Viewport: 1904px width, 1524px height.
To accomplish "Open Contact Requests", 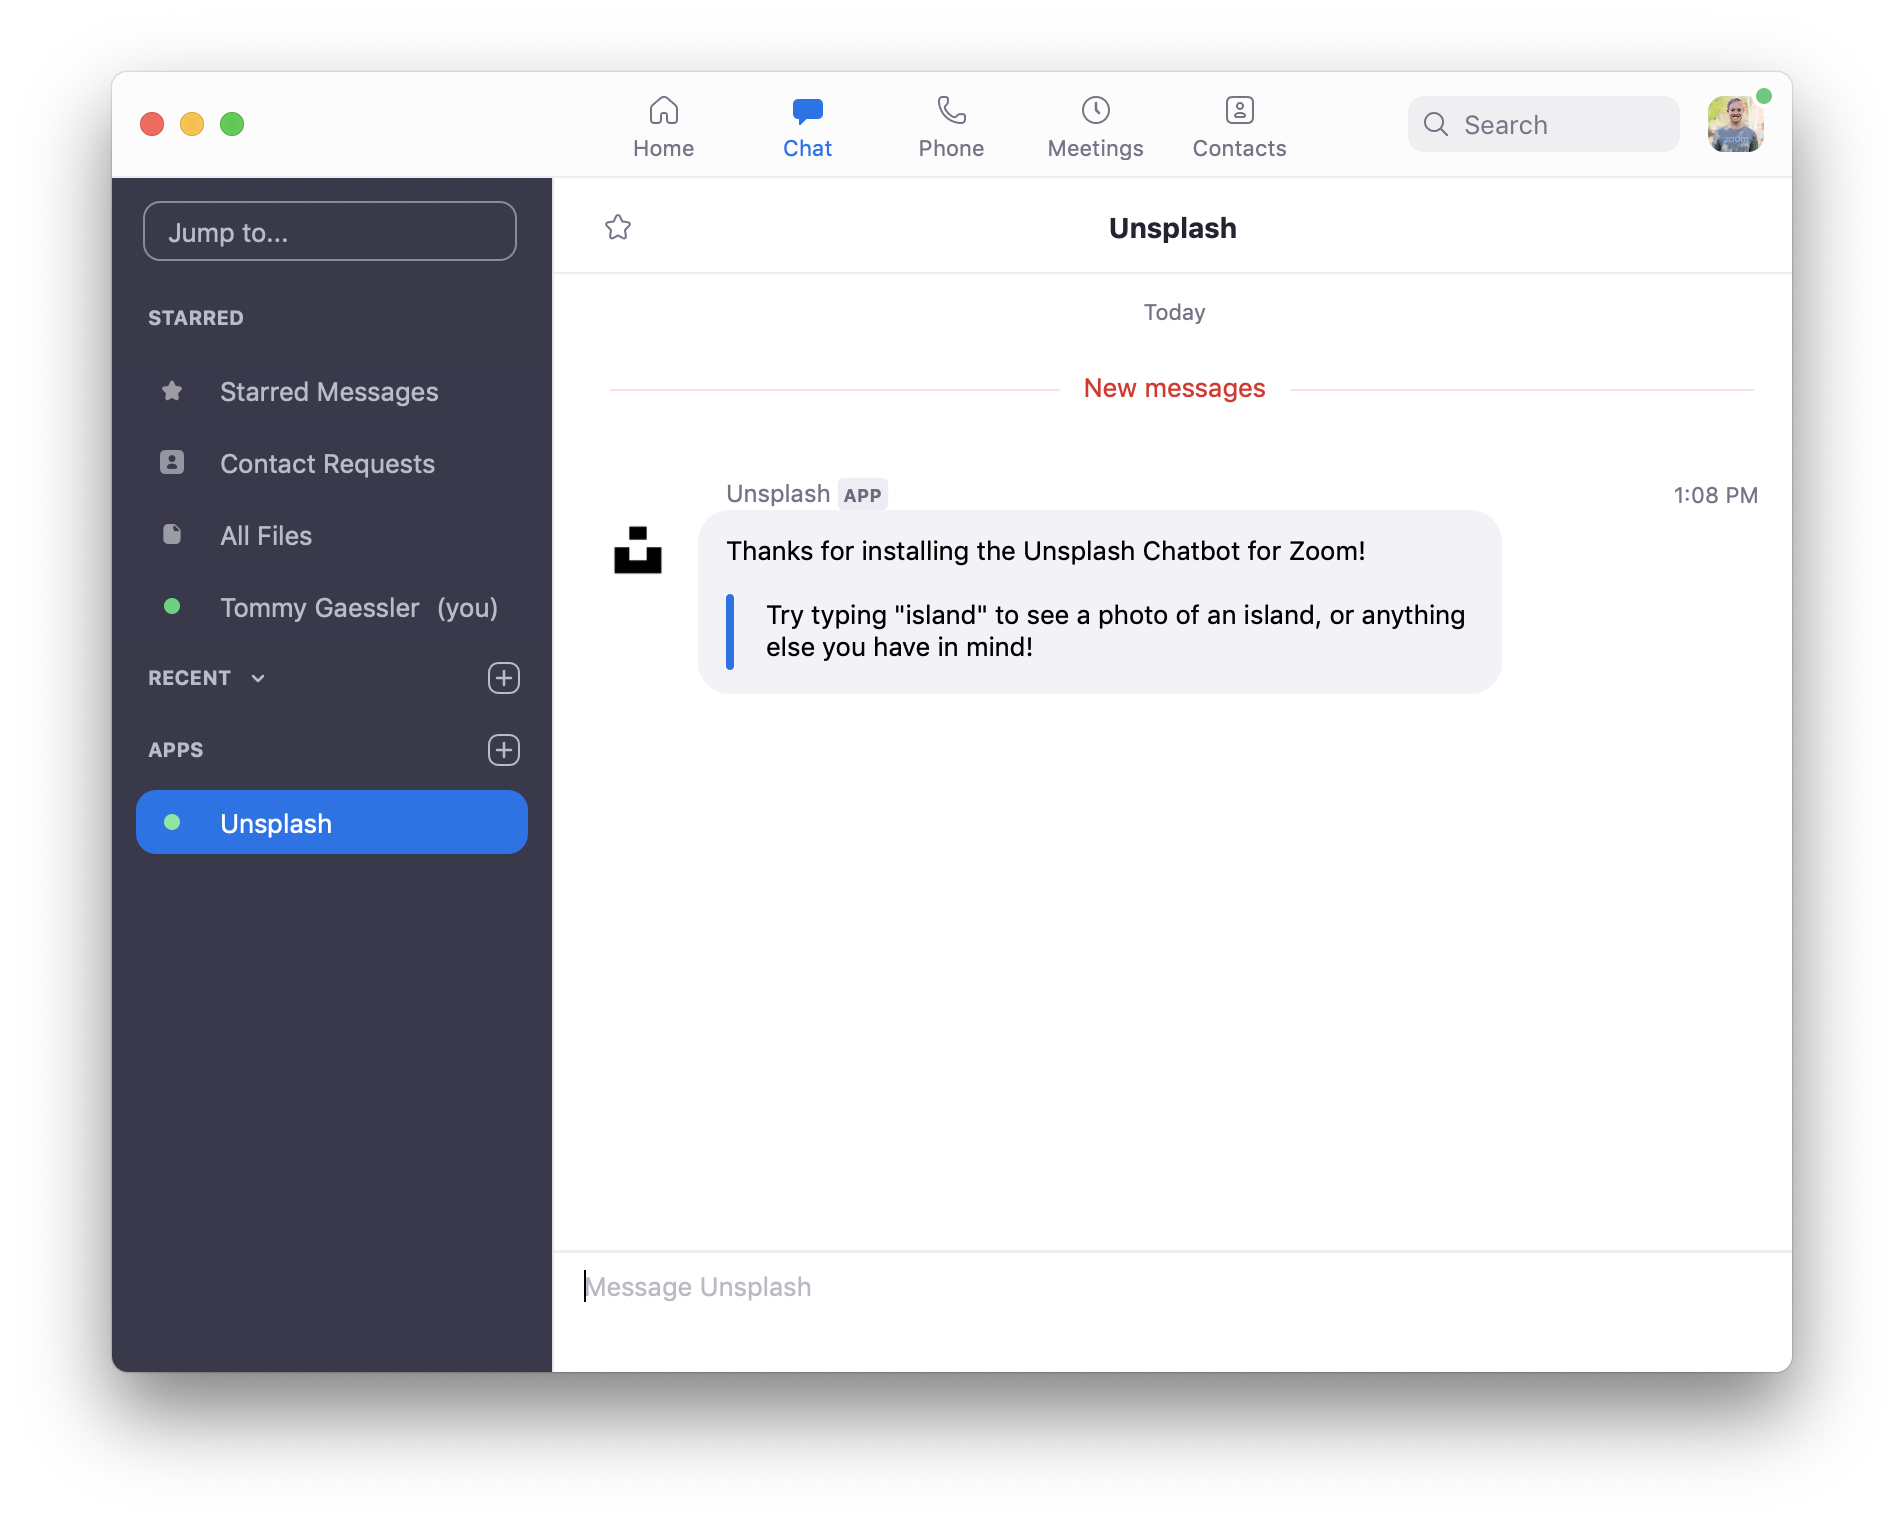I will (x=331, y=463).
